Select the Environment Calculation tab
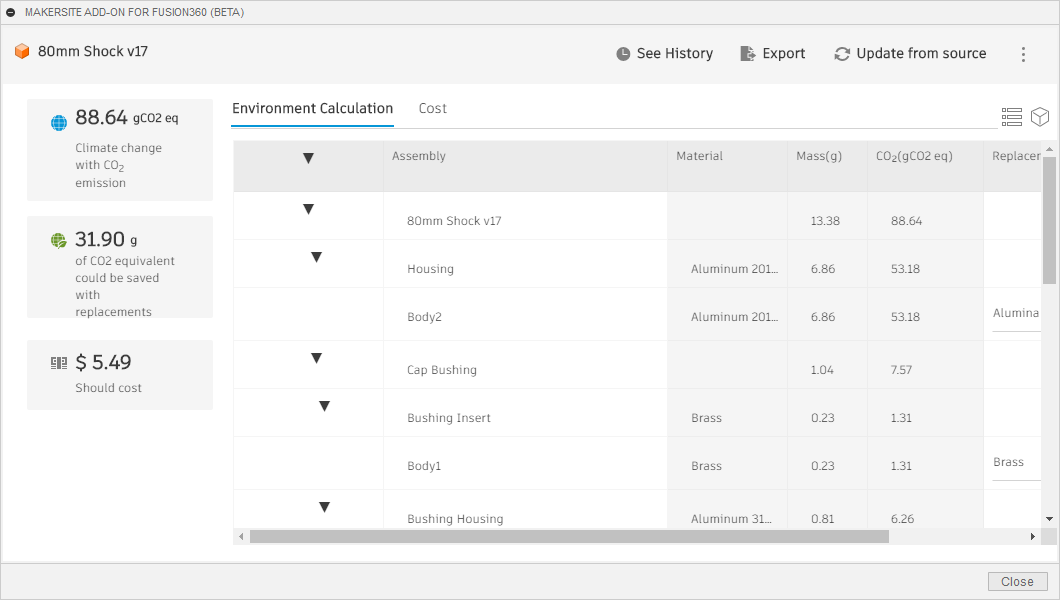 pyautogui.click(x=312, y=108)
